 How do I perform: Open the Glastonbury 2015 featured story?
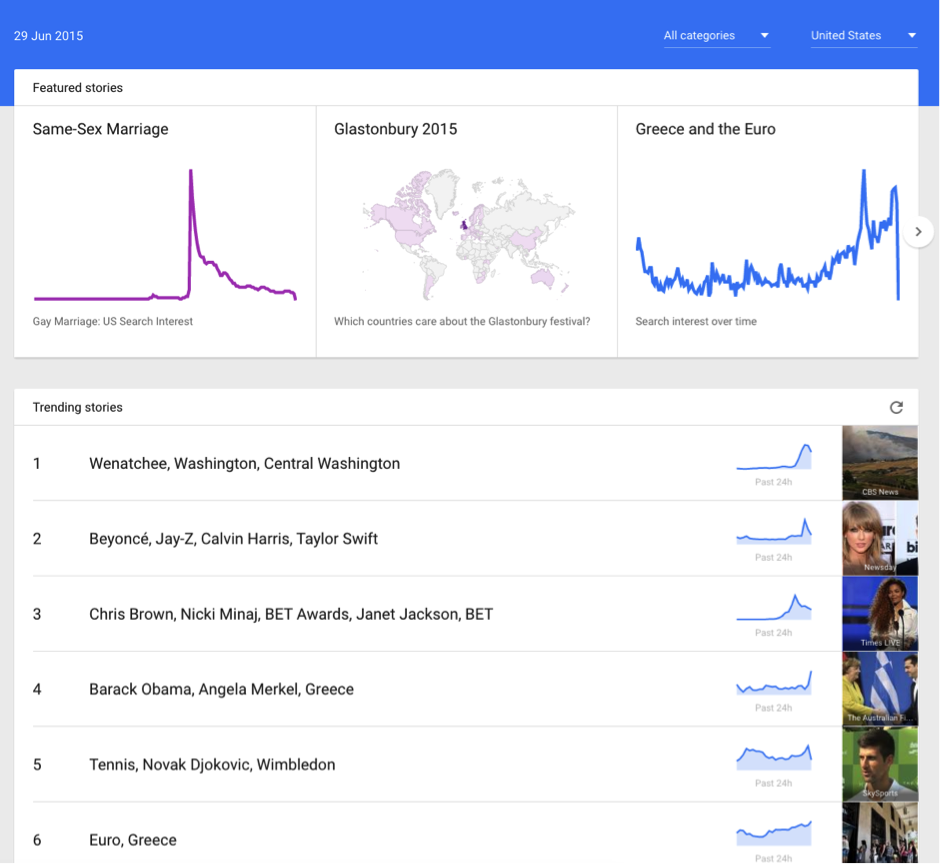pyautogui.click(x=395, y=129)
